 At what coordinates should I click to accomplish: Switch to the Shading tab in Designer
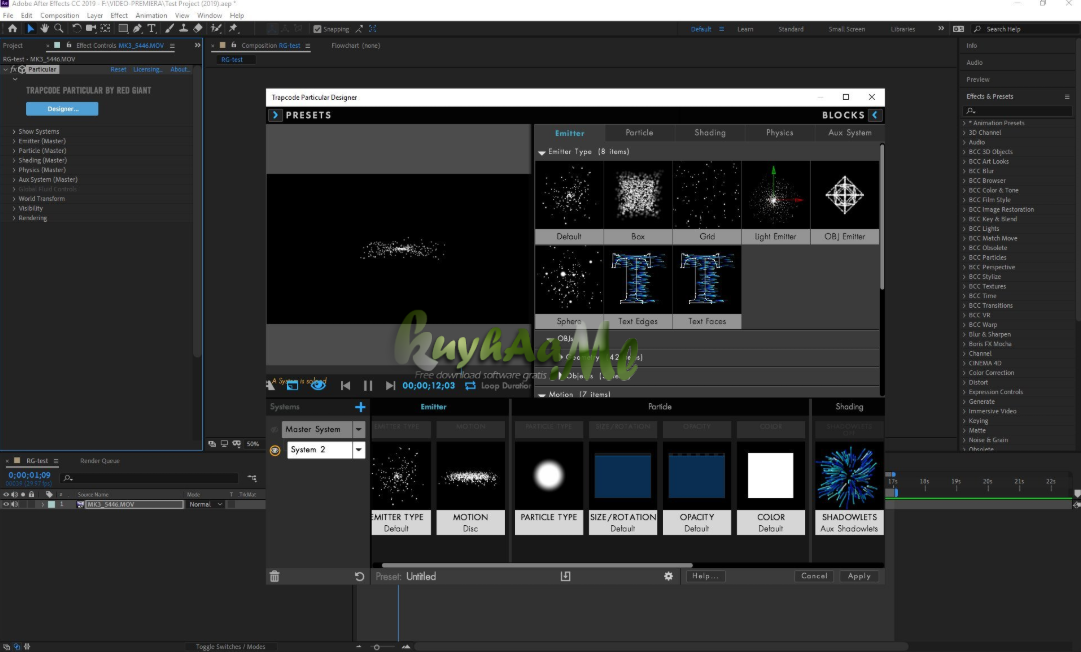709,133
